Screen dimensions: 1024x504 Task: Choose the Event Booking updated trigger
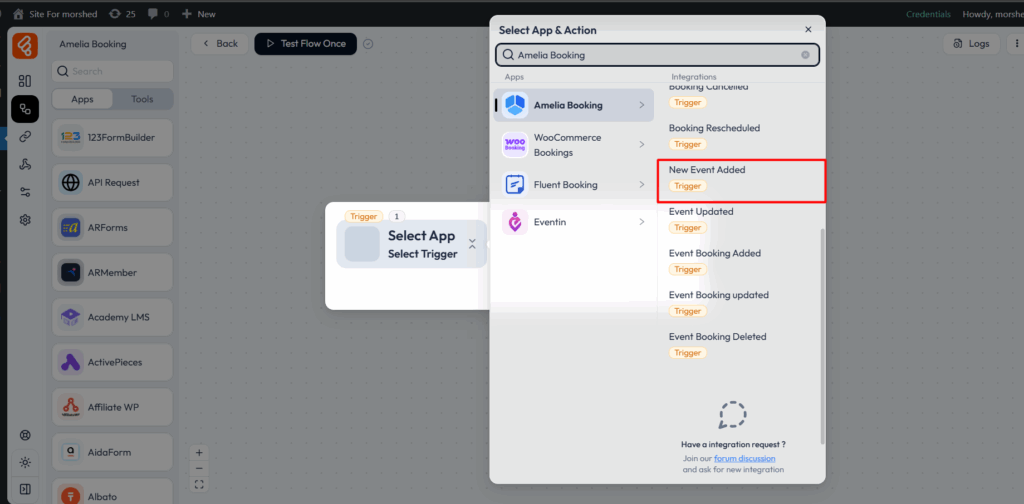tap(718, 295)
